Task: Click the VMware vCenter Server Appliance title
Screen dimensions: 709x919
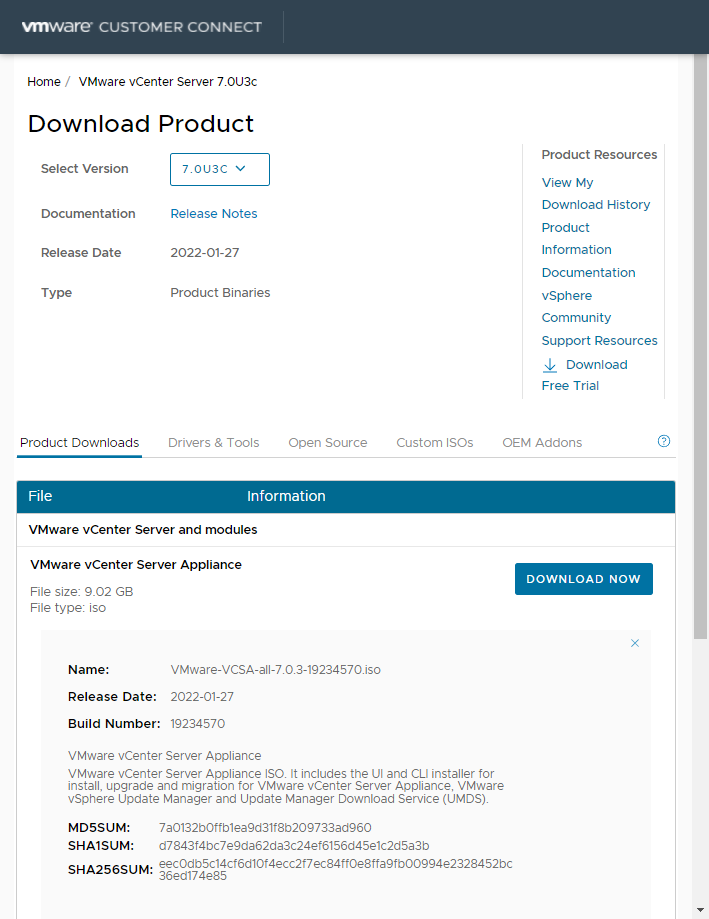Action: [x=136, y=564]
